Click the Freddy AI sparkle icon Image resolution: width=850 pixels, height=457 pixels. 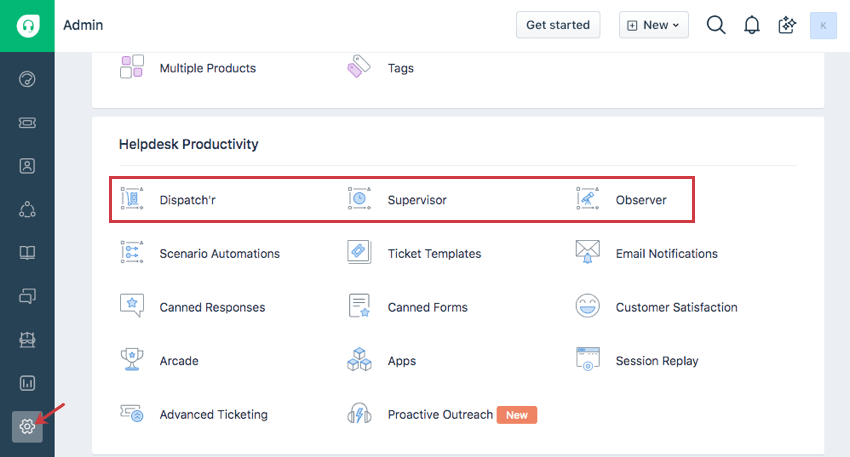click(x=787, y=25)
